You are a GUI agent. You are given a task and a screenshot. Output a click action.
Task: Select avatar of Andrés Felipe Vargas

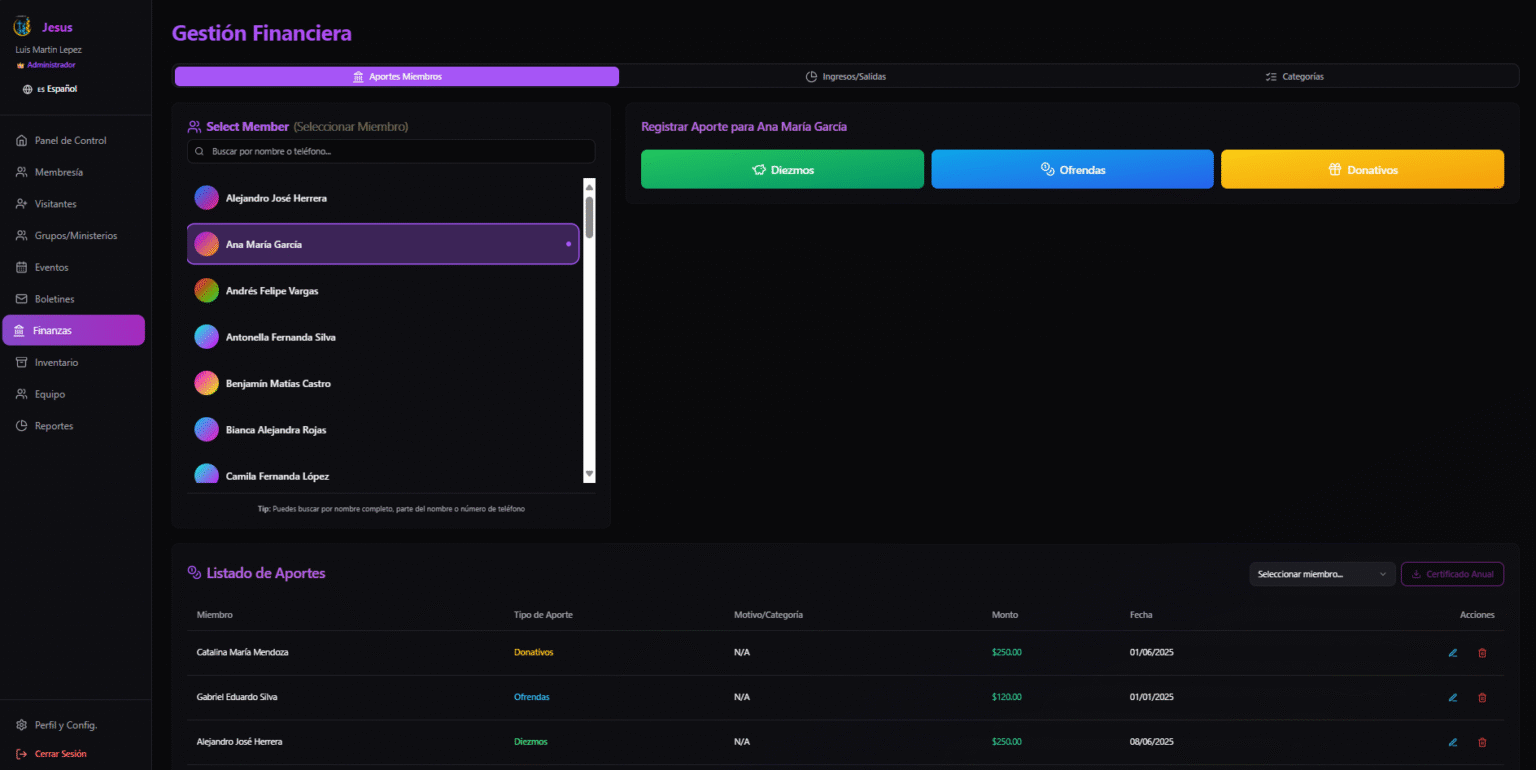[206, 291]
